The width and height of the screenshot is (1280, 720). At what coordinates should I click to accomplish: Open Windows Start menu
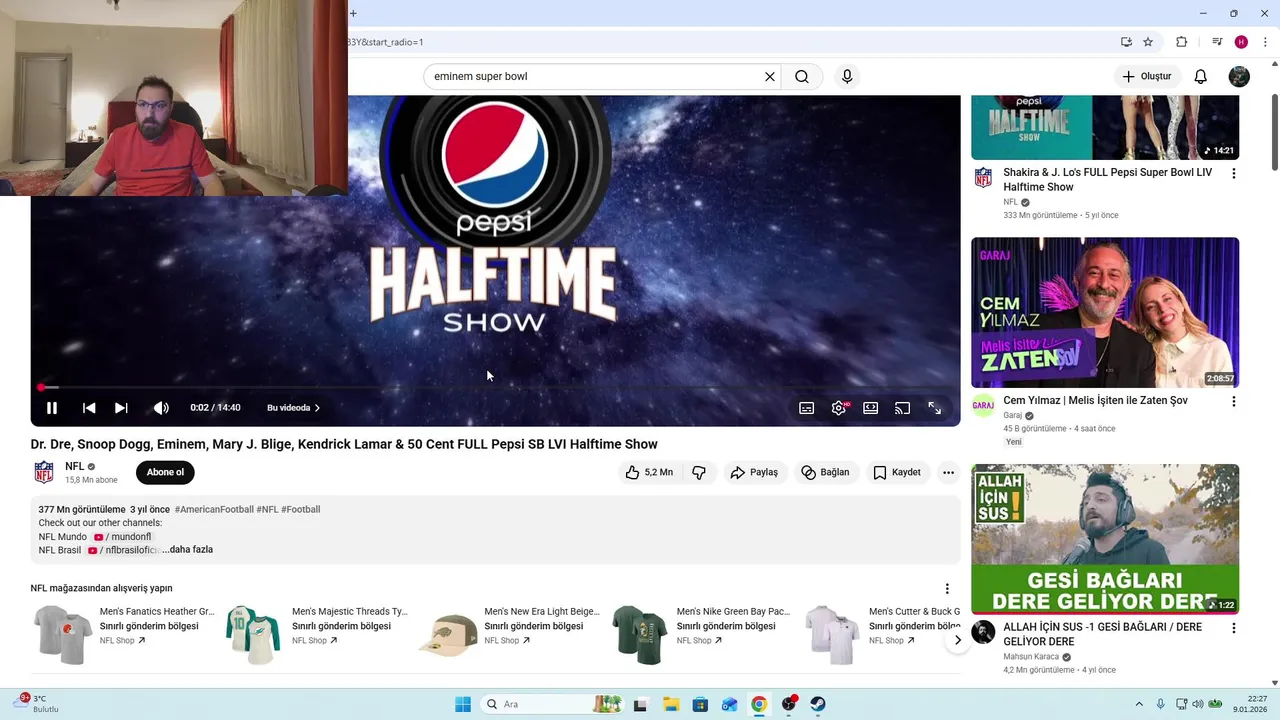tap(463, 704)
